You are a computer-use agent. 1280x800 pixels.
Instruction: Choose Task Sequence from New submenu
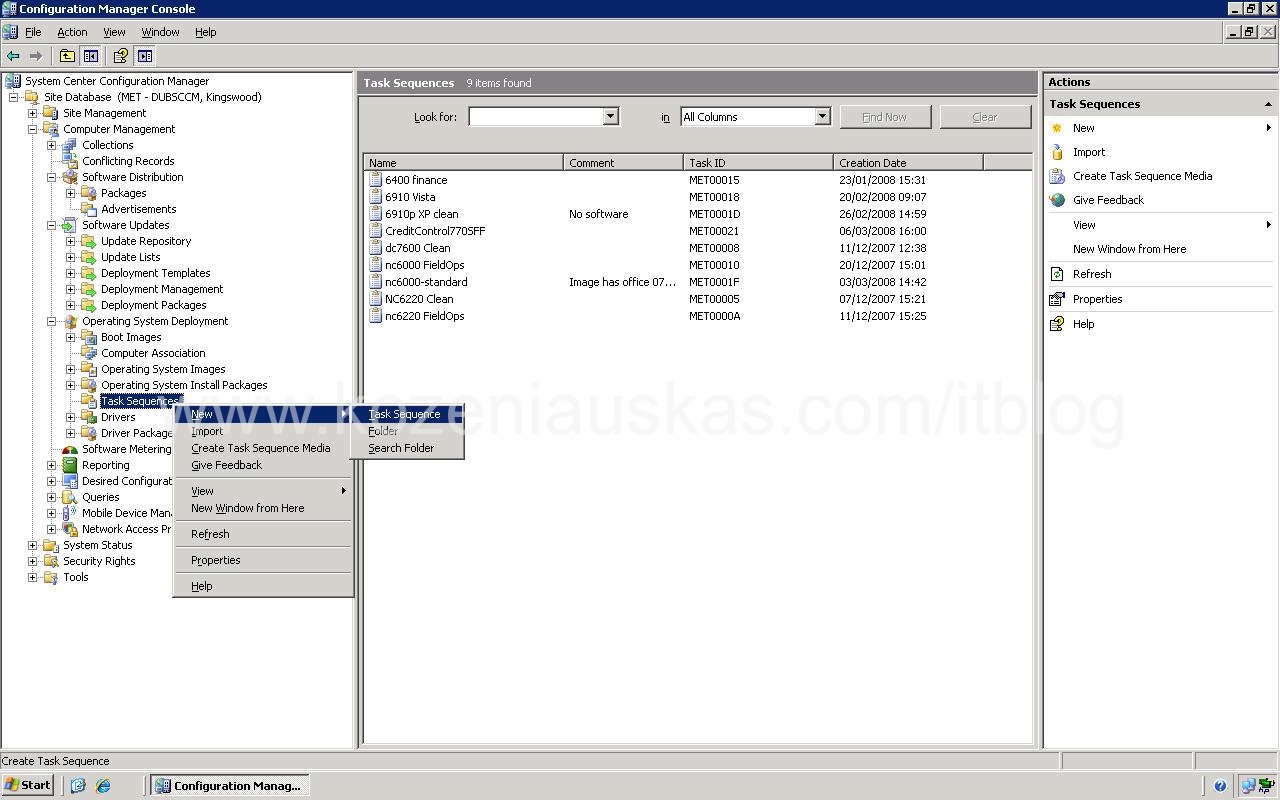tap(407, 414)
